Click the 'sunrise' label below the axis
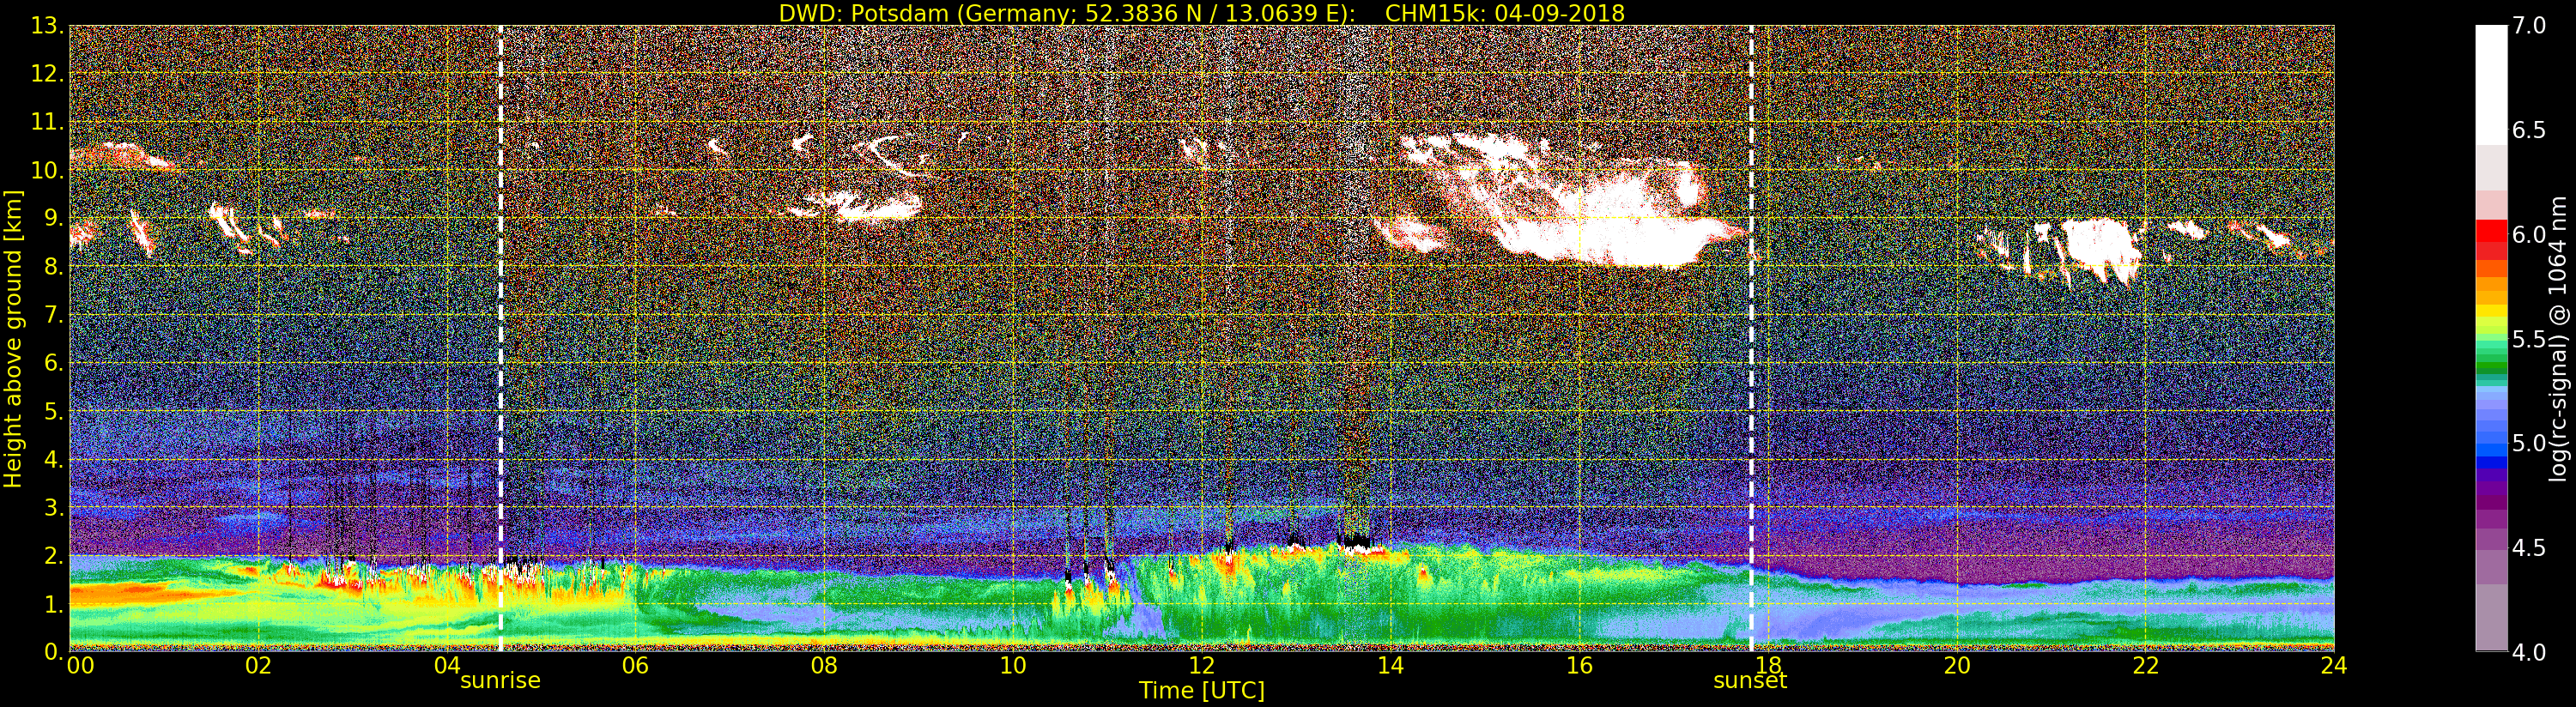The width and height of the screenshot is (2576, 707). pyautogui.click(x=500, y=681)
